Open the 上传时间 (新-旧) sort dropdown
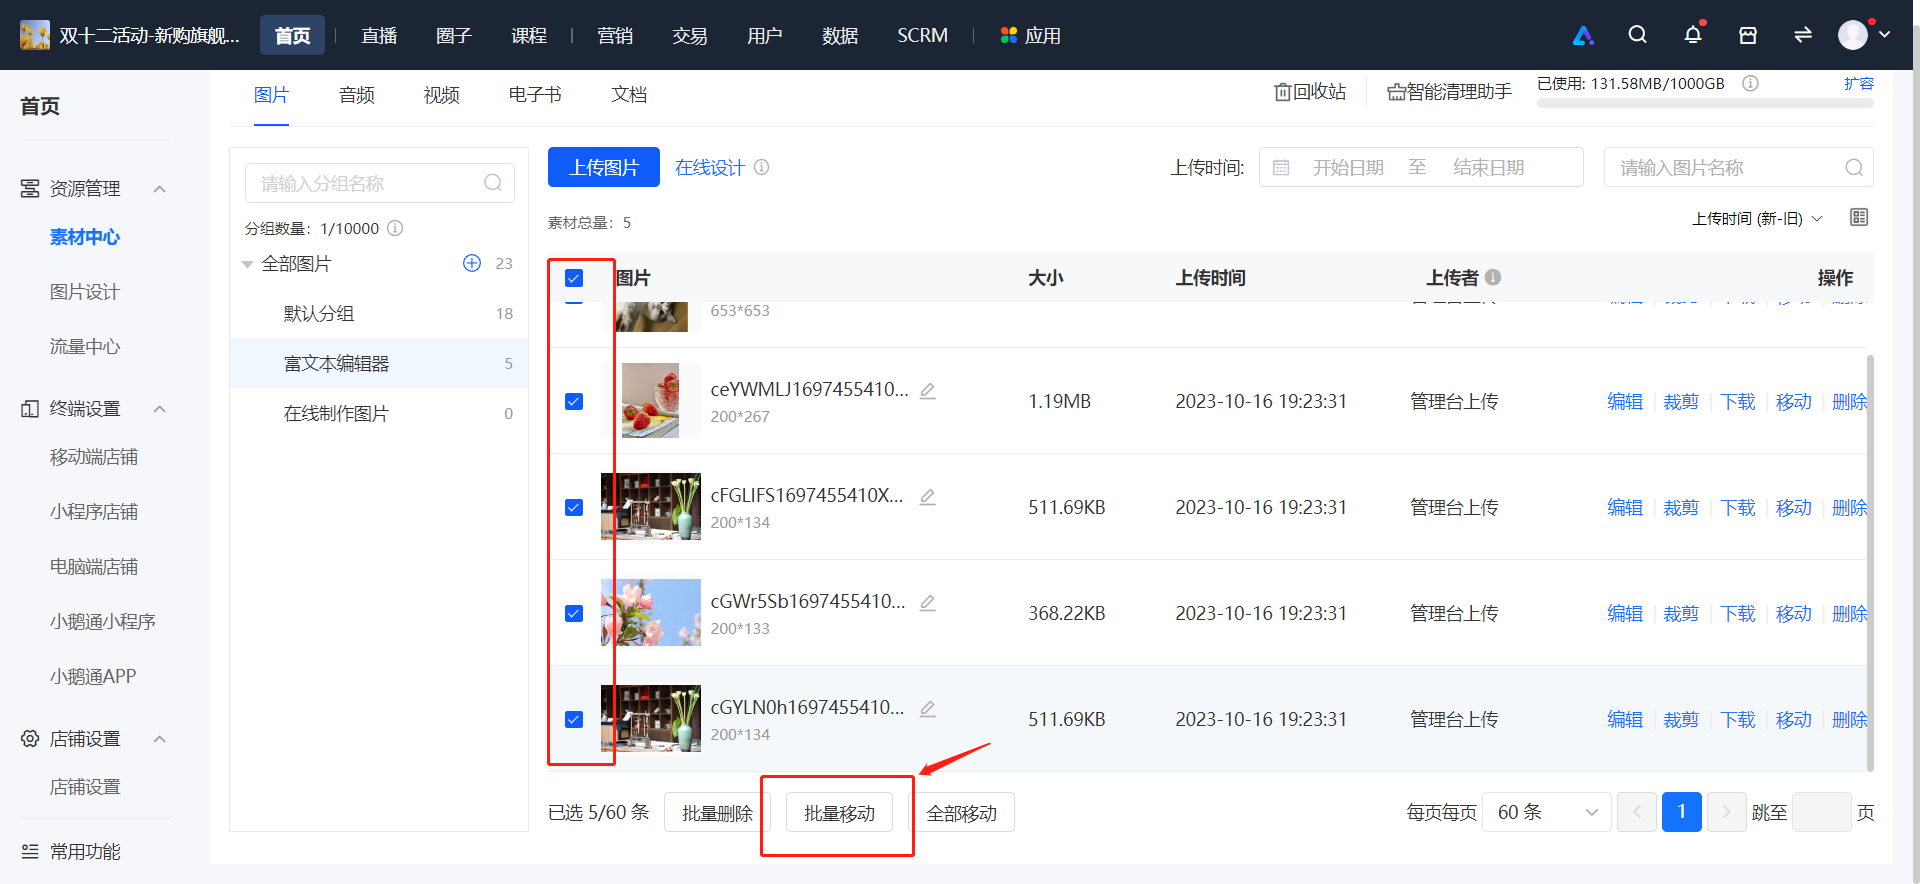1920x884 pixels. point(1757,219)
